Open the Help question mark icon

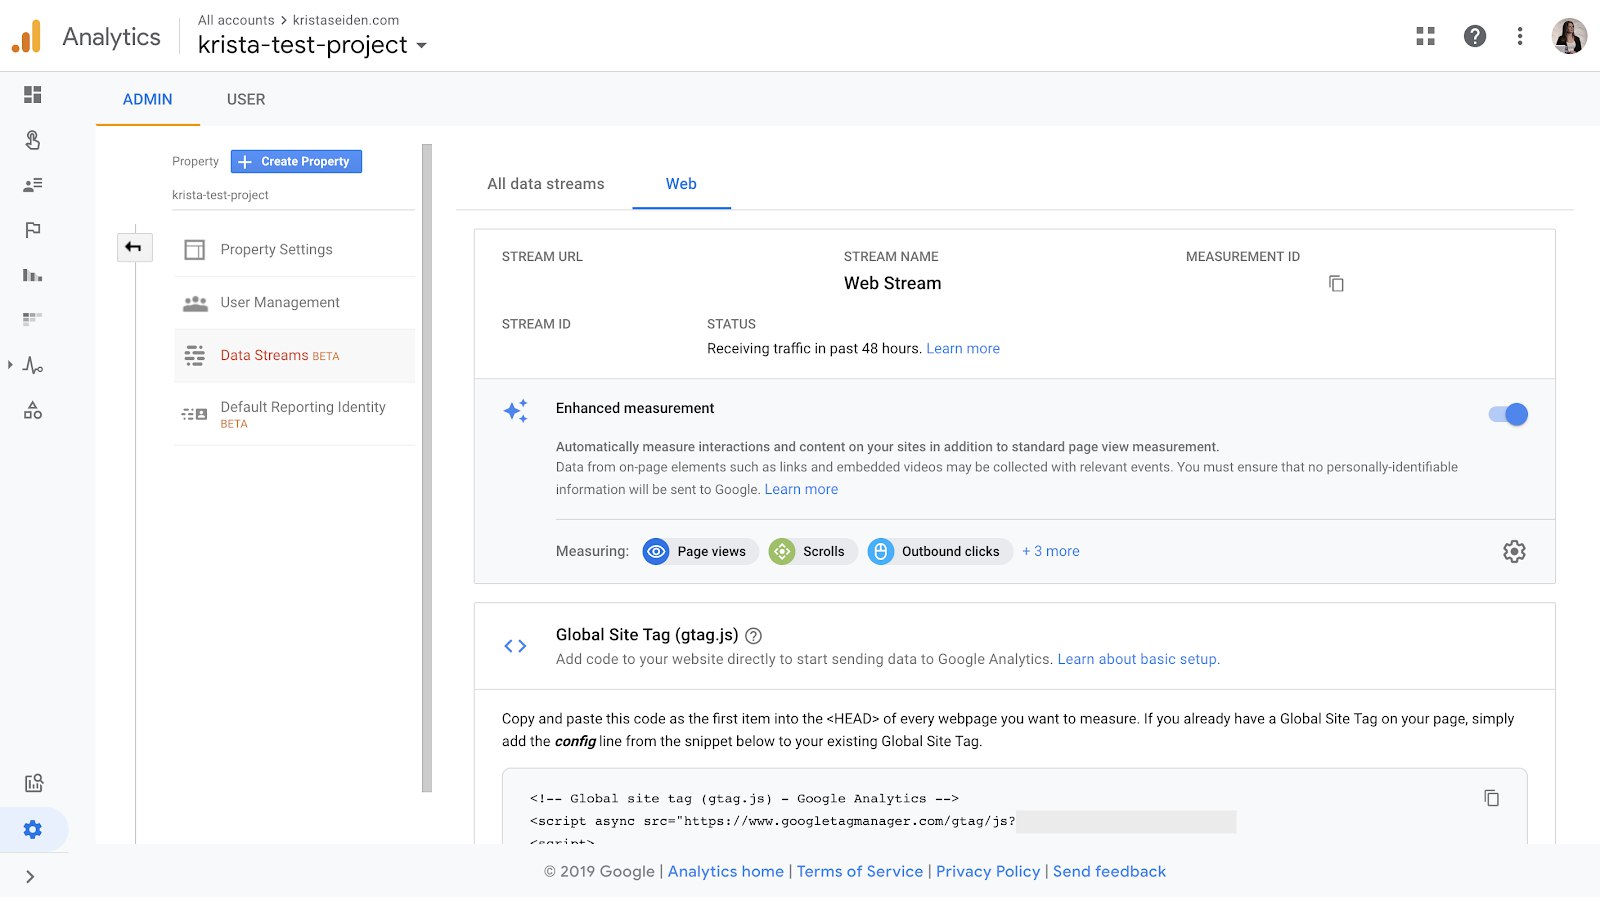(1475, 36)
